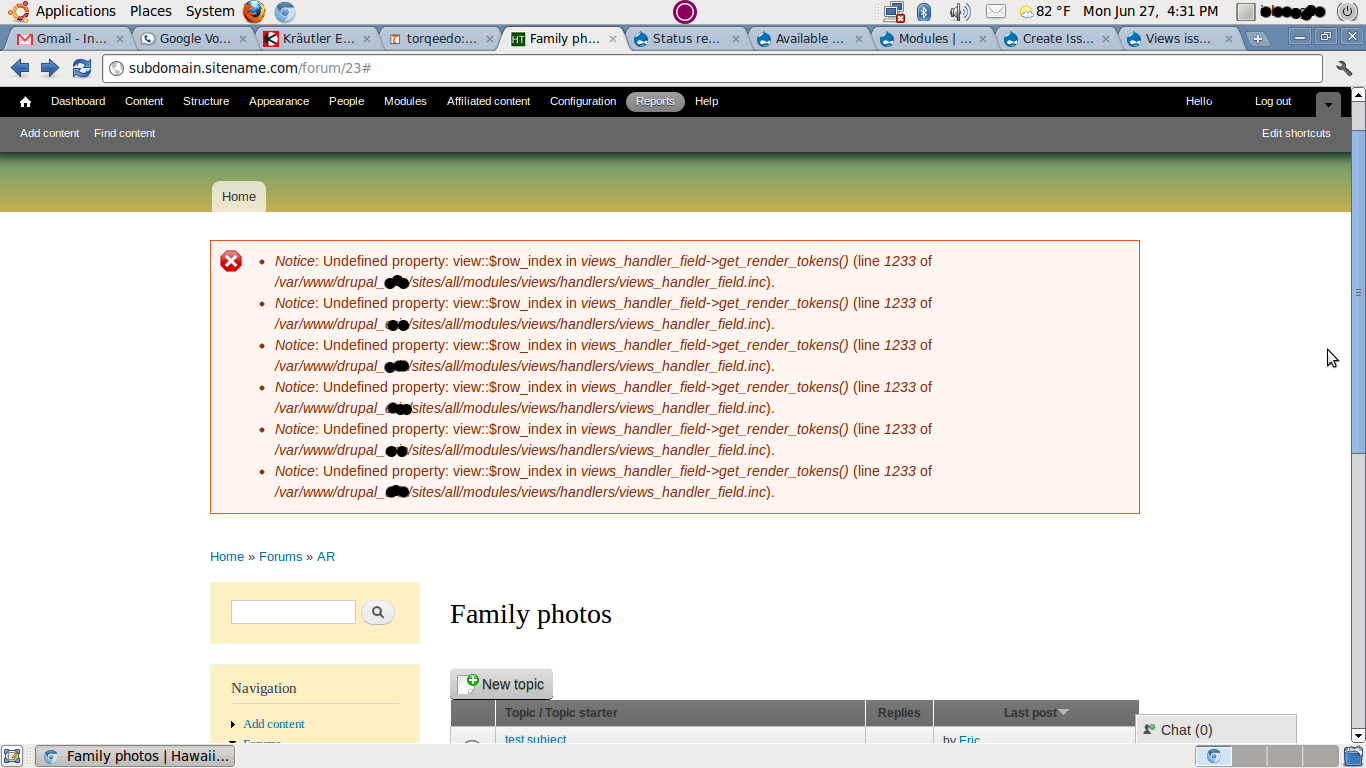Toggle open the Chat (0) panel
Viewport: 1366px width, 768px height.
[x=1186, y=729]
